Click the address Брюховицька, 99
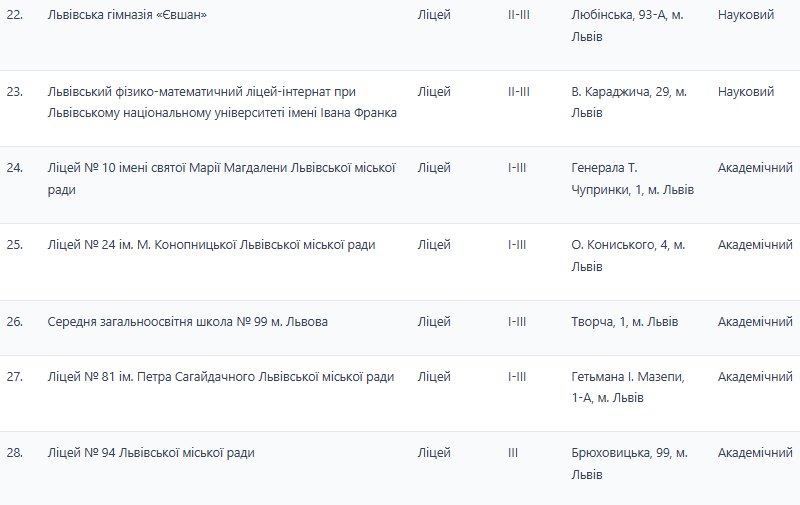Screen dimensions: 800x505 (x=628, y=464)
